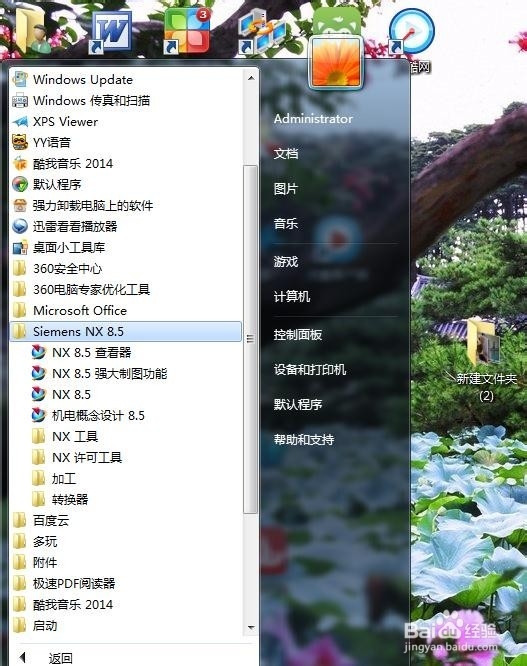The height and width of the screenshot is (666, 527).
Task: Launch NX 8.5 查看器
Action: [x=82, y=353]
